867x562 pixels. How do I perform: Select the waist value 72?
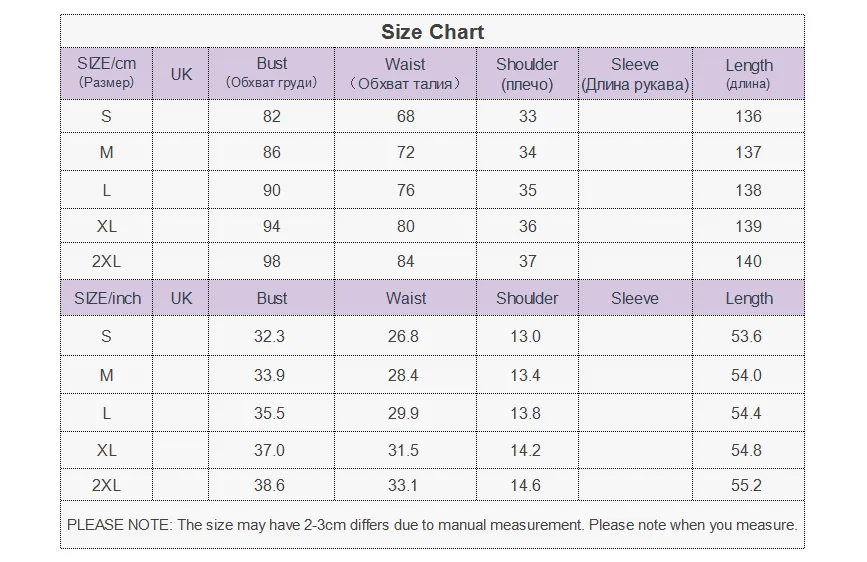(x=405, y=153)
